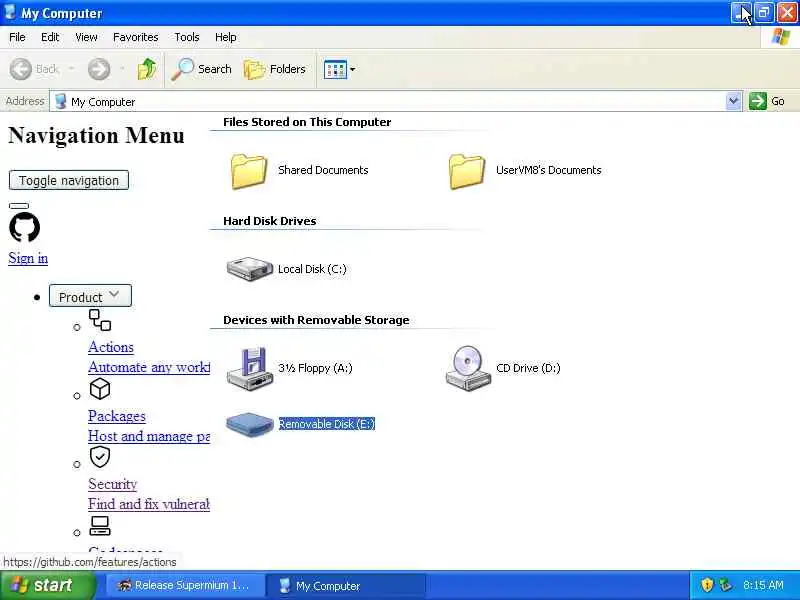
Task: Click the security shield tray icon
Action: pos(707,585)
